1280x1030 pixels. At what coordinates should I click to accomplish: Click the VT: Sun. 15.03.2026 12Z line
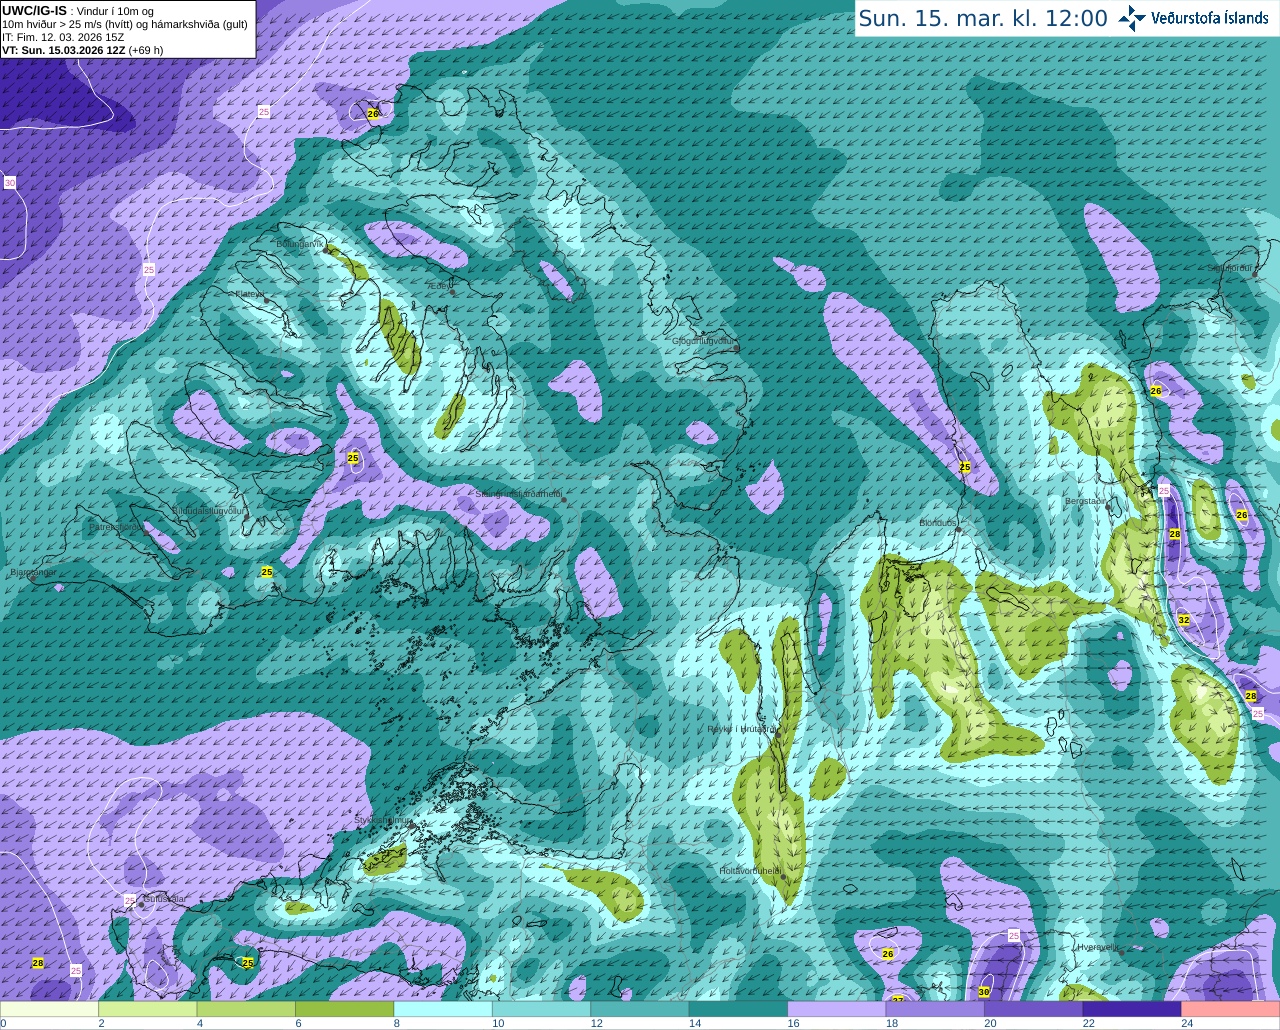(x=82, y=50)
